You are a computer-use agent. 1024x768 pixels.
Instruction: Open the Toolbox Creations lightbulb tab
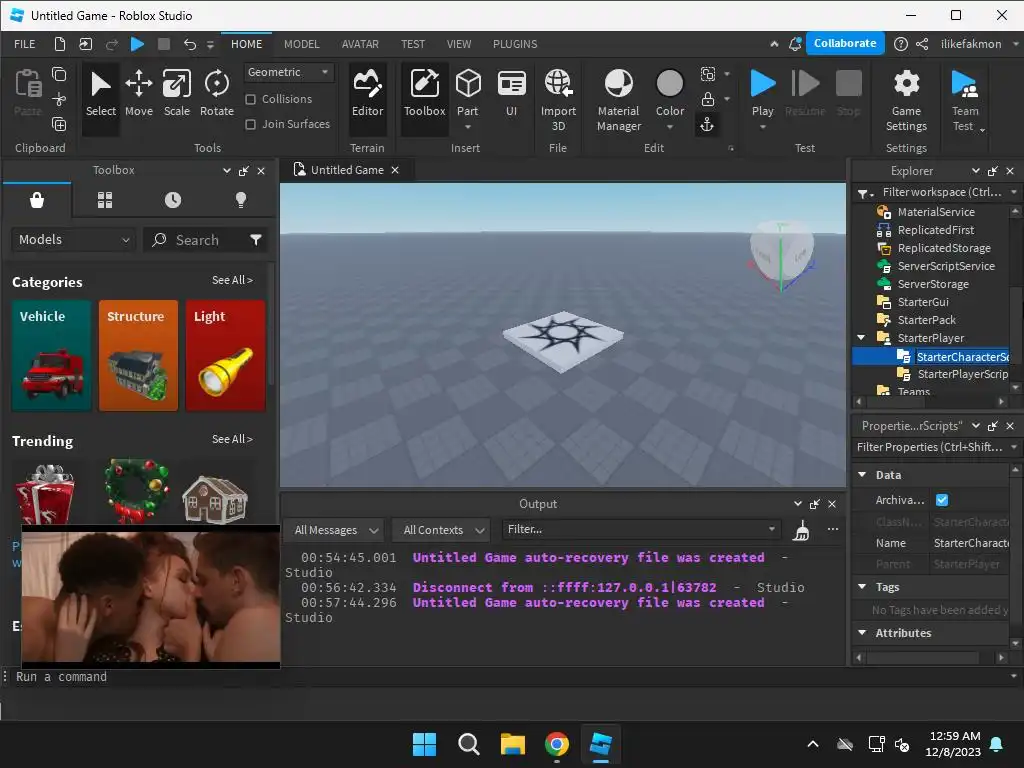tap(240, 200)
